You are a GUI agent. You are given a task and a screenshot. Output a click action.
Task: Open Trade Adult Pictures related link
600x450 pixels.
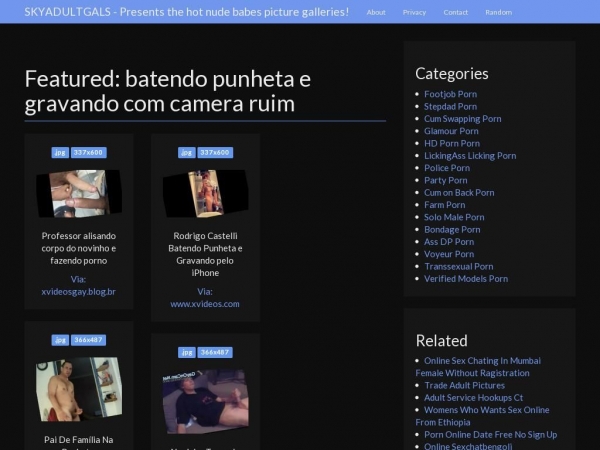[x=464, y=385]
